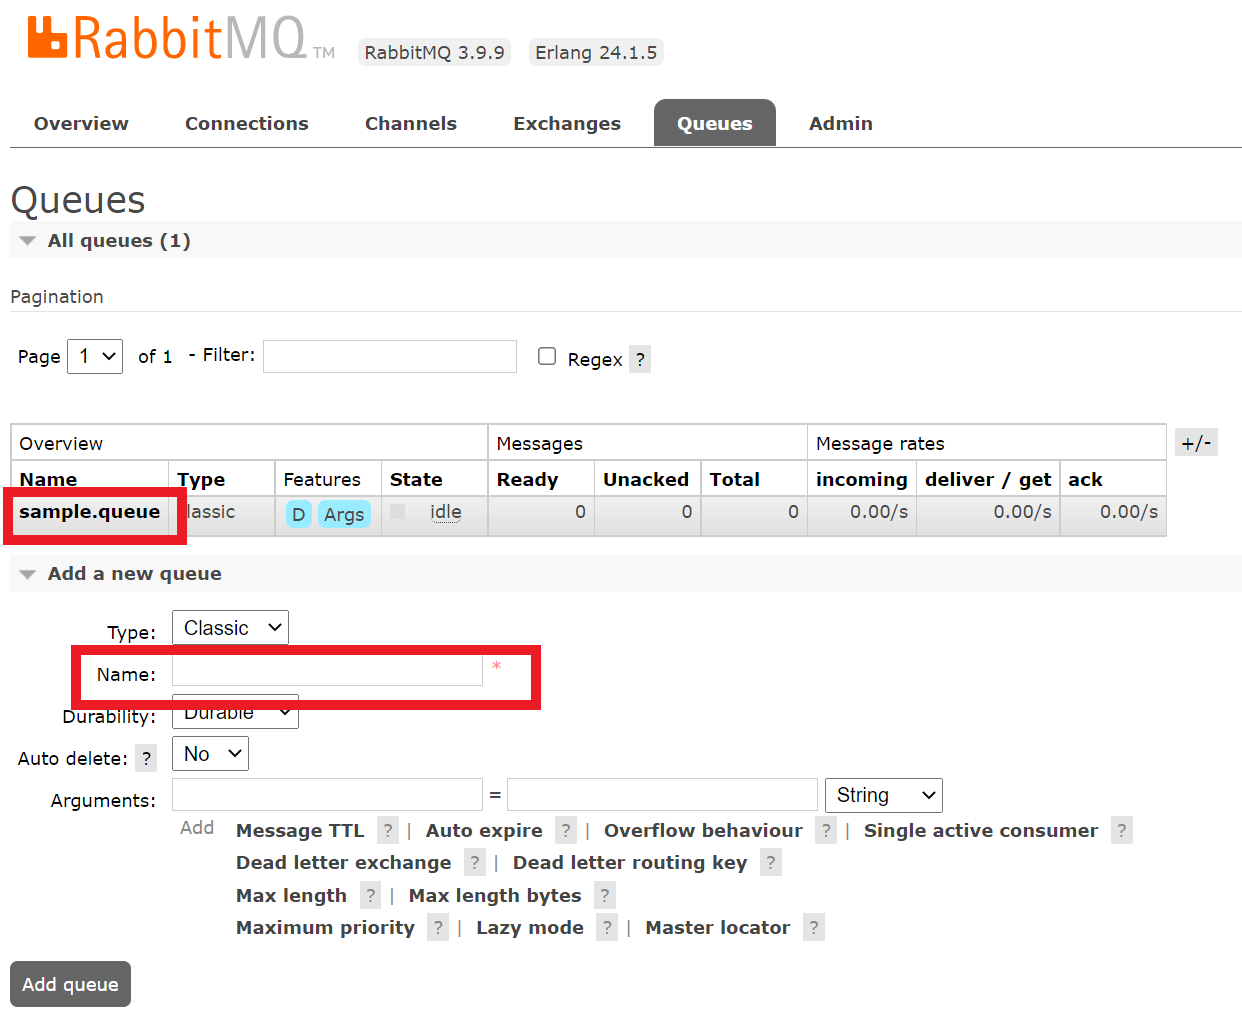Image resolution: width=1242 pixels, height=1023 pixels.
Task: Open the sample.queue link
Action: click(x=90, y=512)
